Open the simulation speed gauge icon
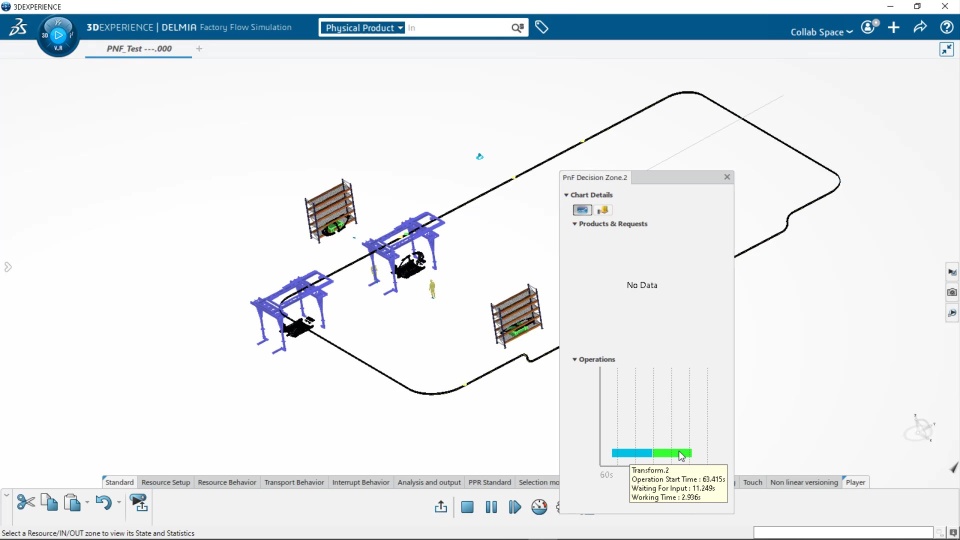Viewport: 960px width, 540px height. tap(539, 507)
